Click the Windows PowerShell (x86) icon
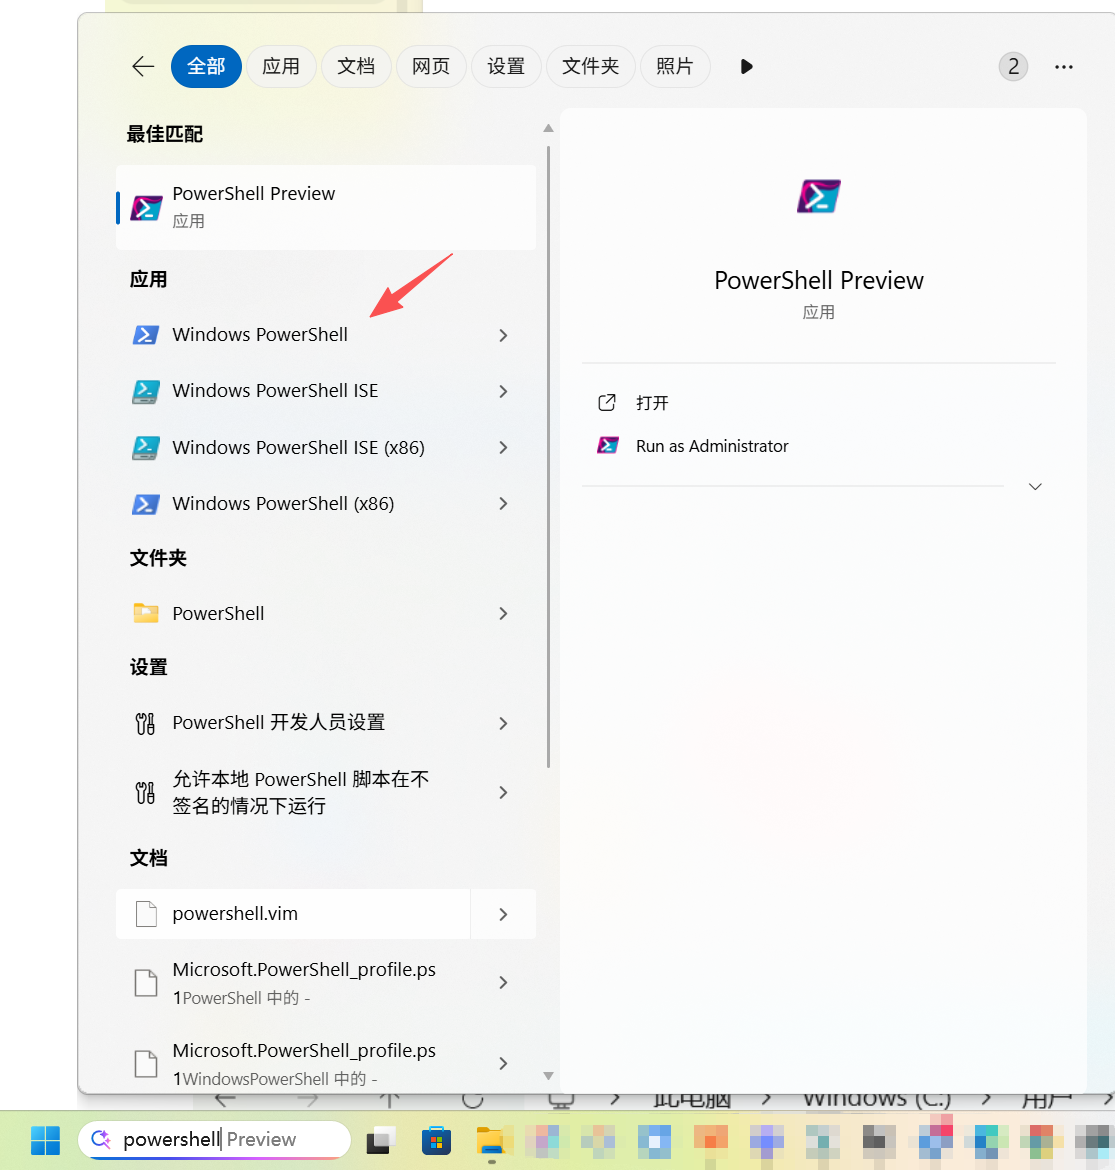 pos(146,504)
